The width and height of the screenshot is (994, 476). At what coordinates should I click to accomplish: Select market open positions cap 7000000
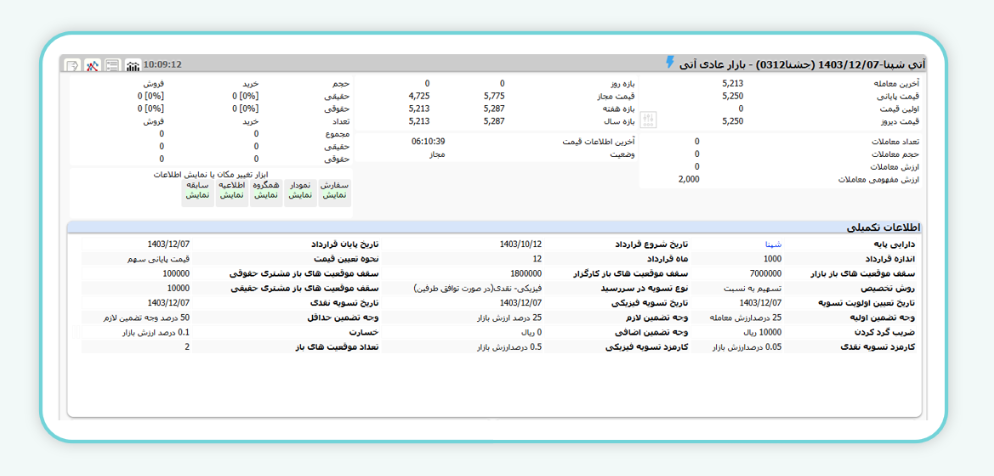pyautogui.click(x=766, y=274)
